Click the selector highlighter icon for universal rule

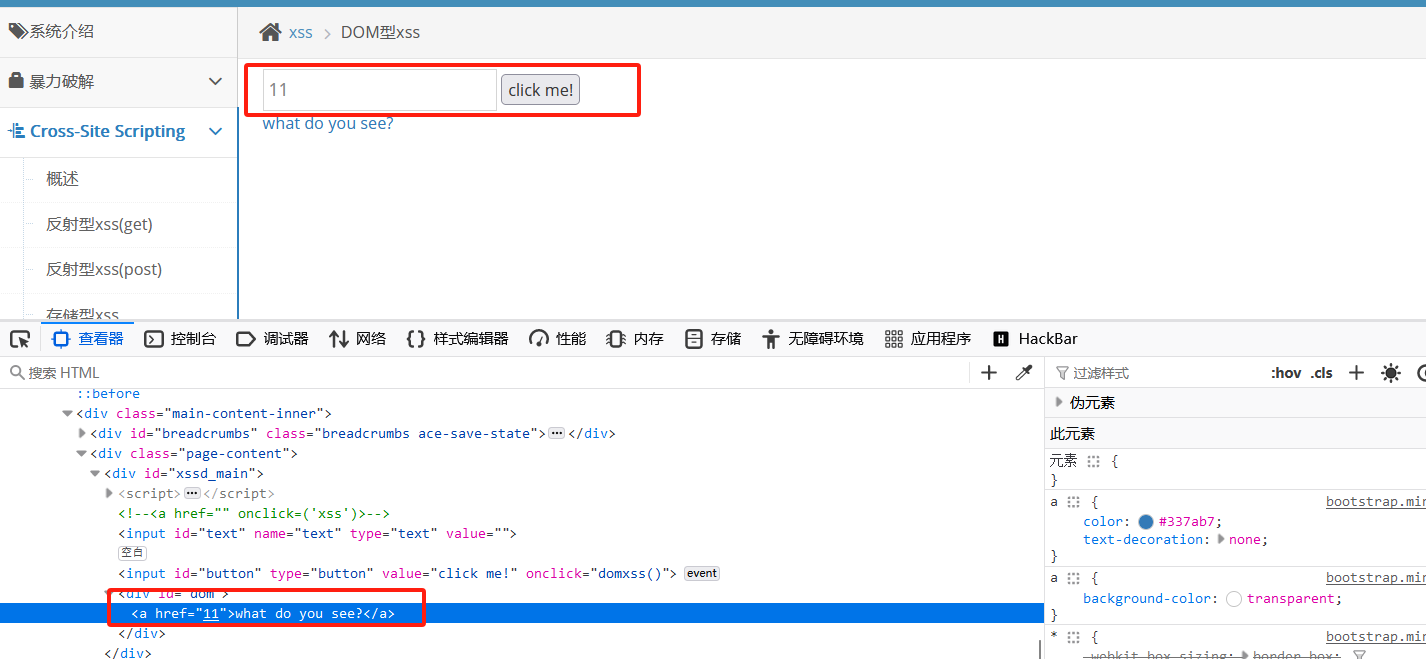1074,637
